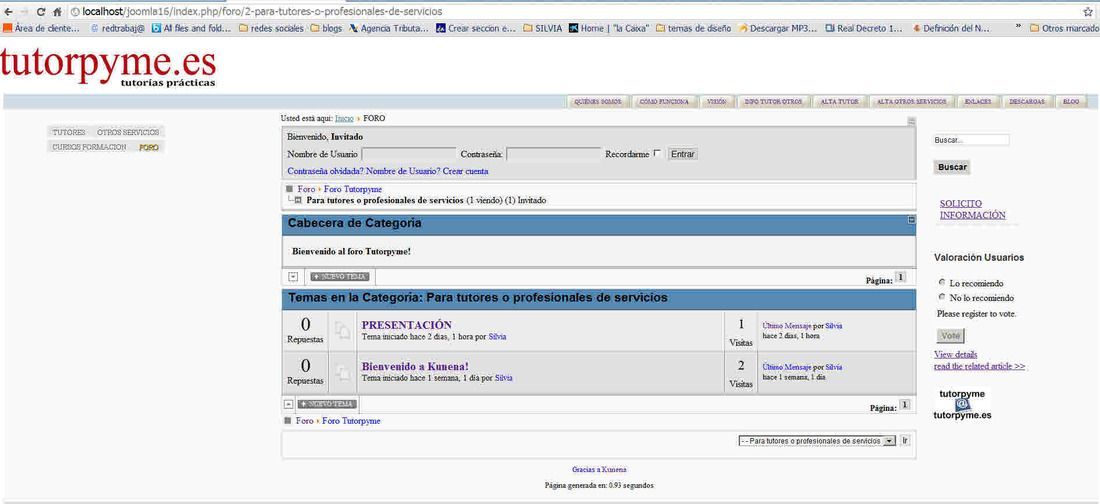Collapse the login box with its toggle
Image resolution: width=1100 pixels, height=504 pixels.
click(x=911, y=121)
